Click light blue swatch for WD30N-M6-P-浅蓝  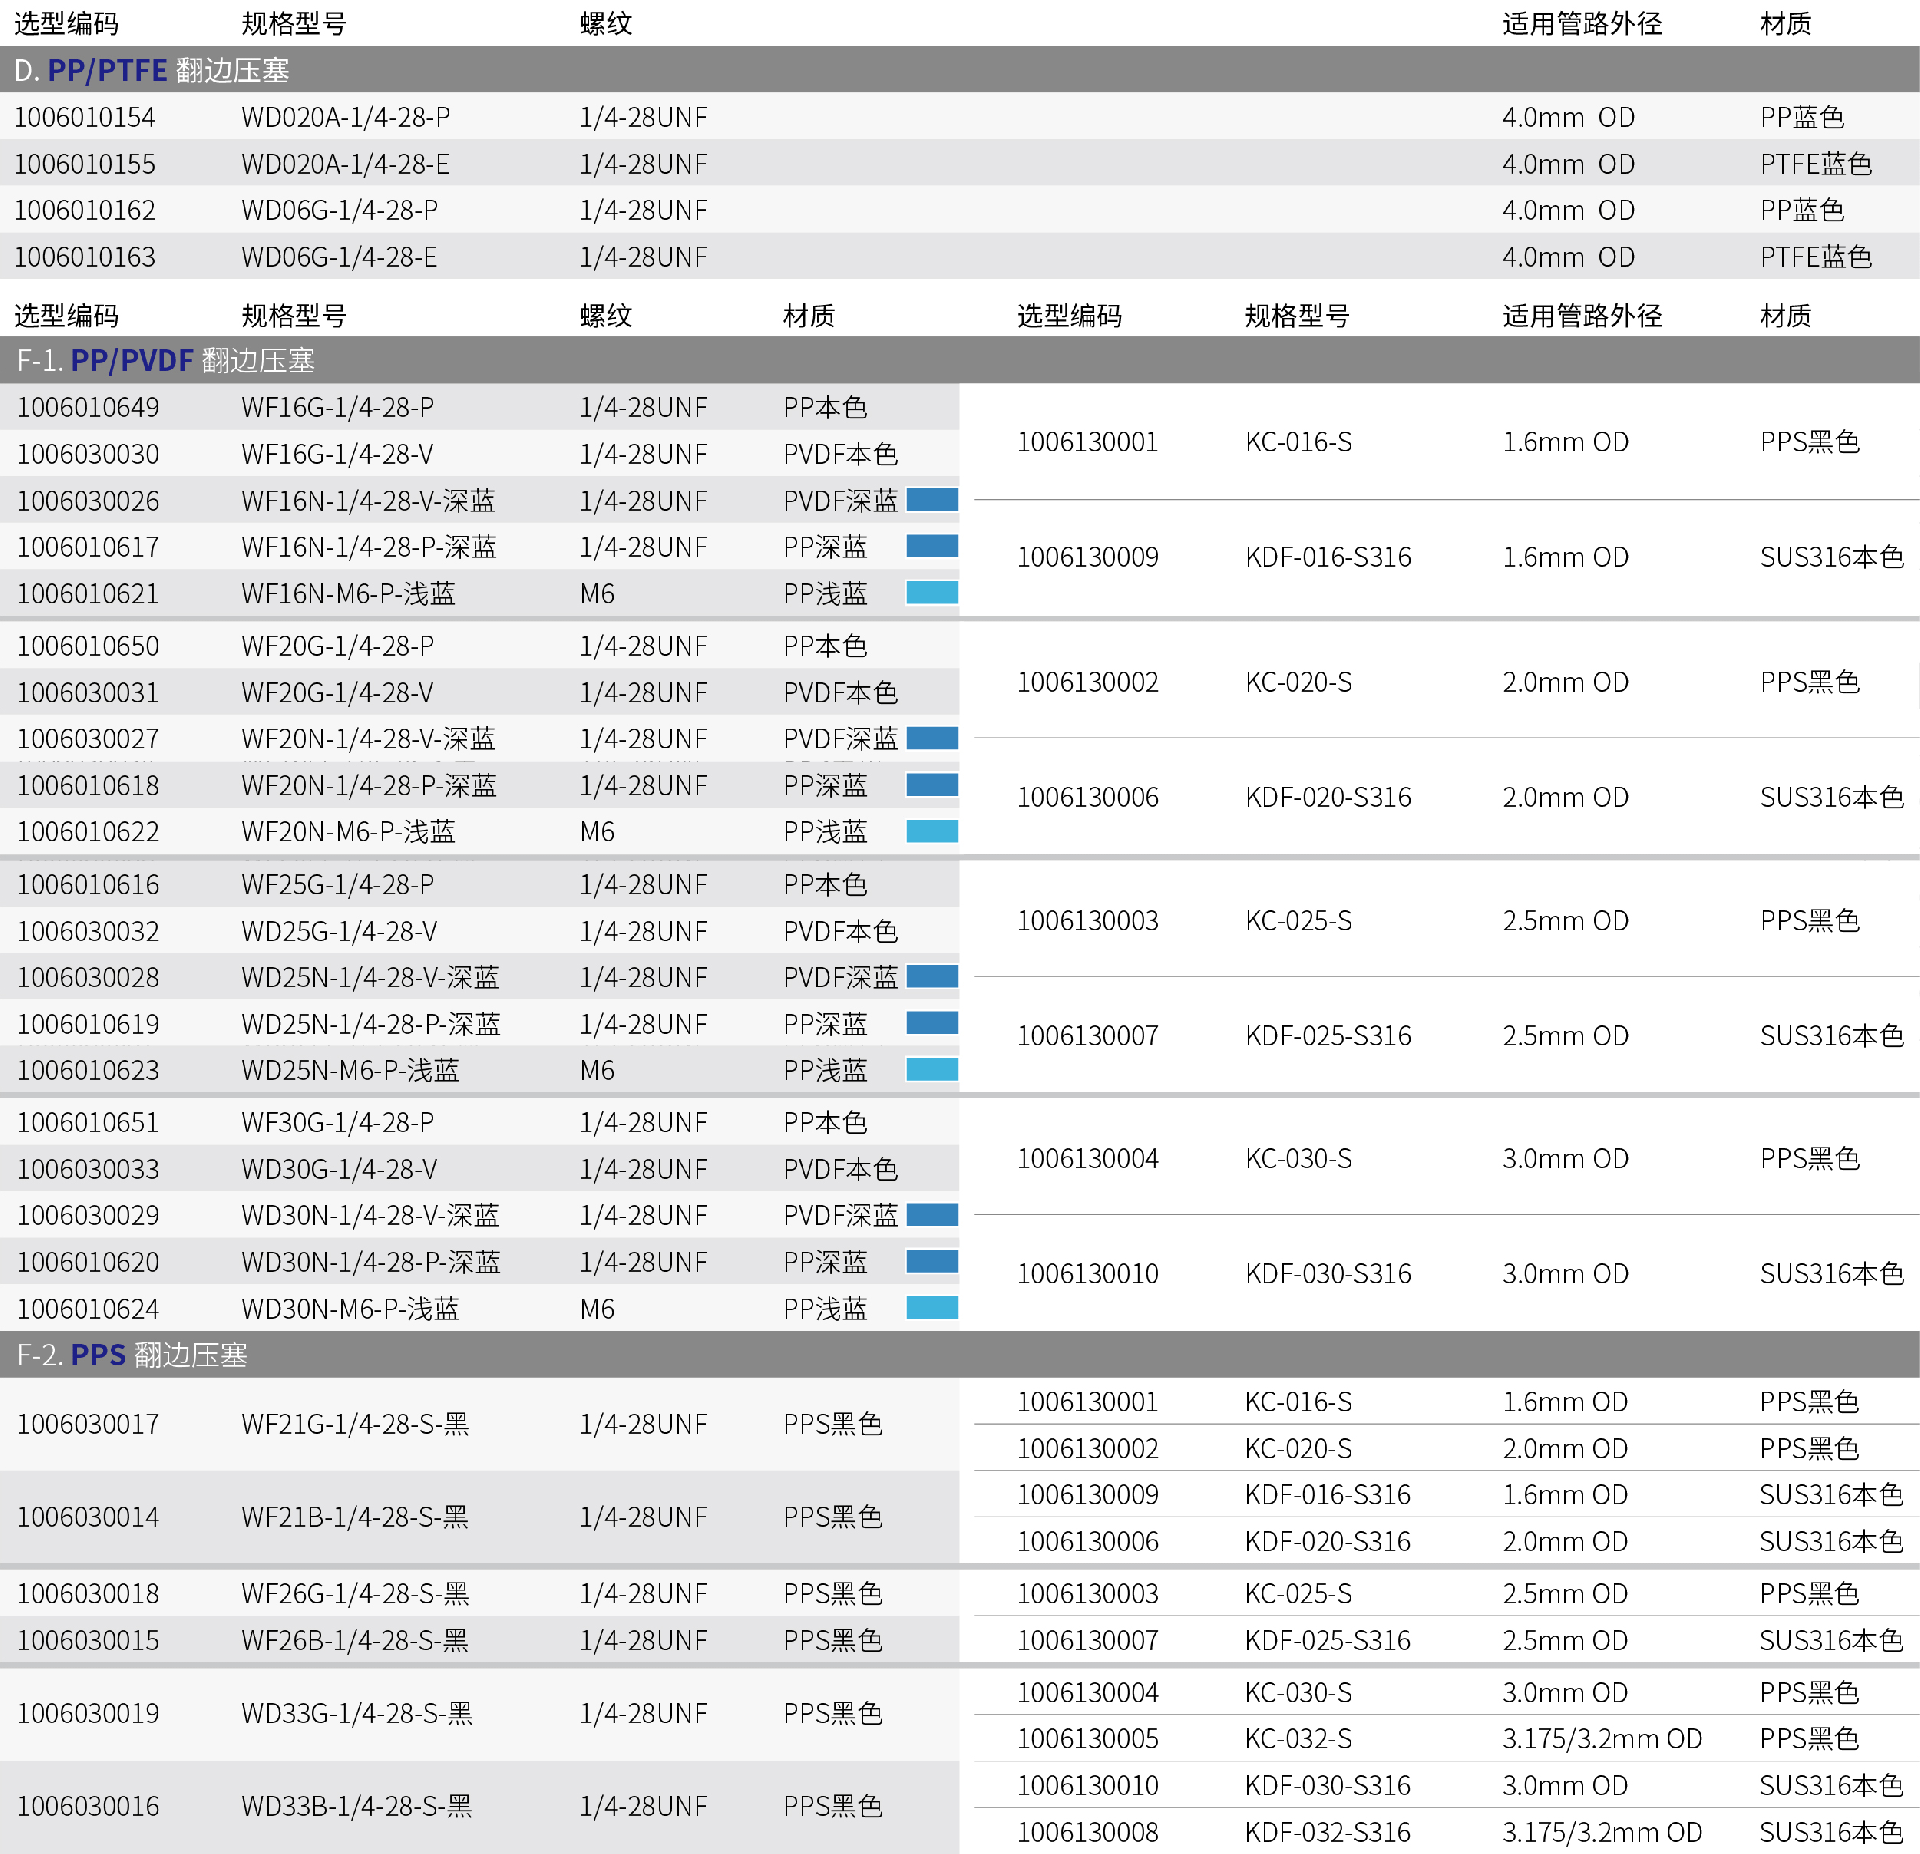932,1308
